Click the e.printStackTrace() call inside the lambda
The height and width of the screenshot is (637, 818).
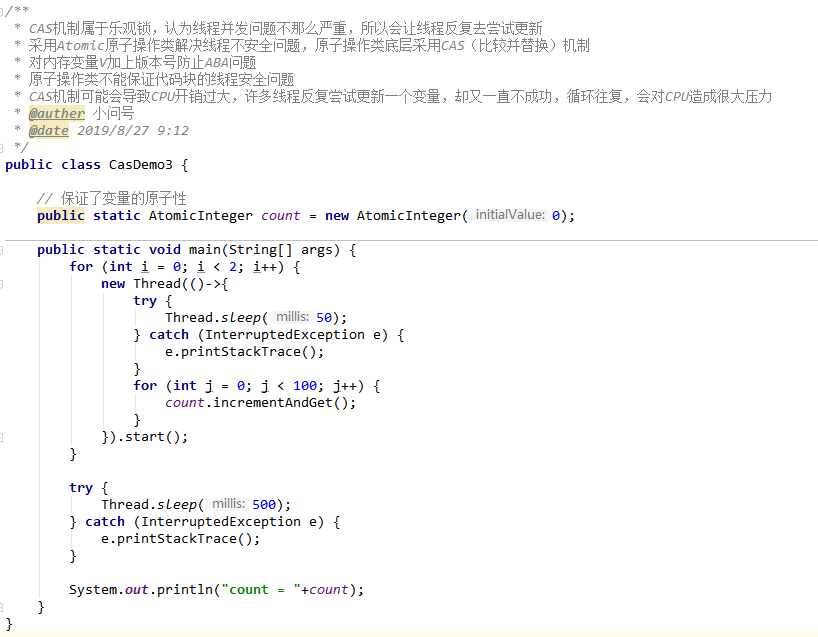(x=244, y=352)
